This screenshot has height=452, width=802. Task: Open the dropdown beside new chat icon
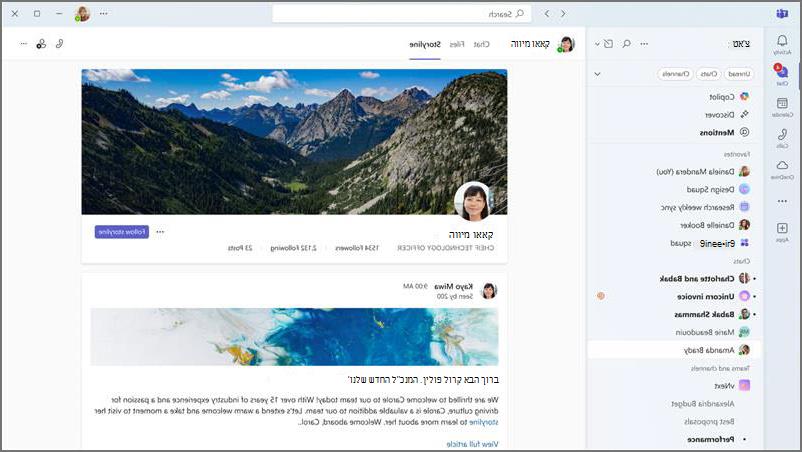click(597, 44)
